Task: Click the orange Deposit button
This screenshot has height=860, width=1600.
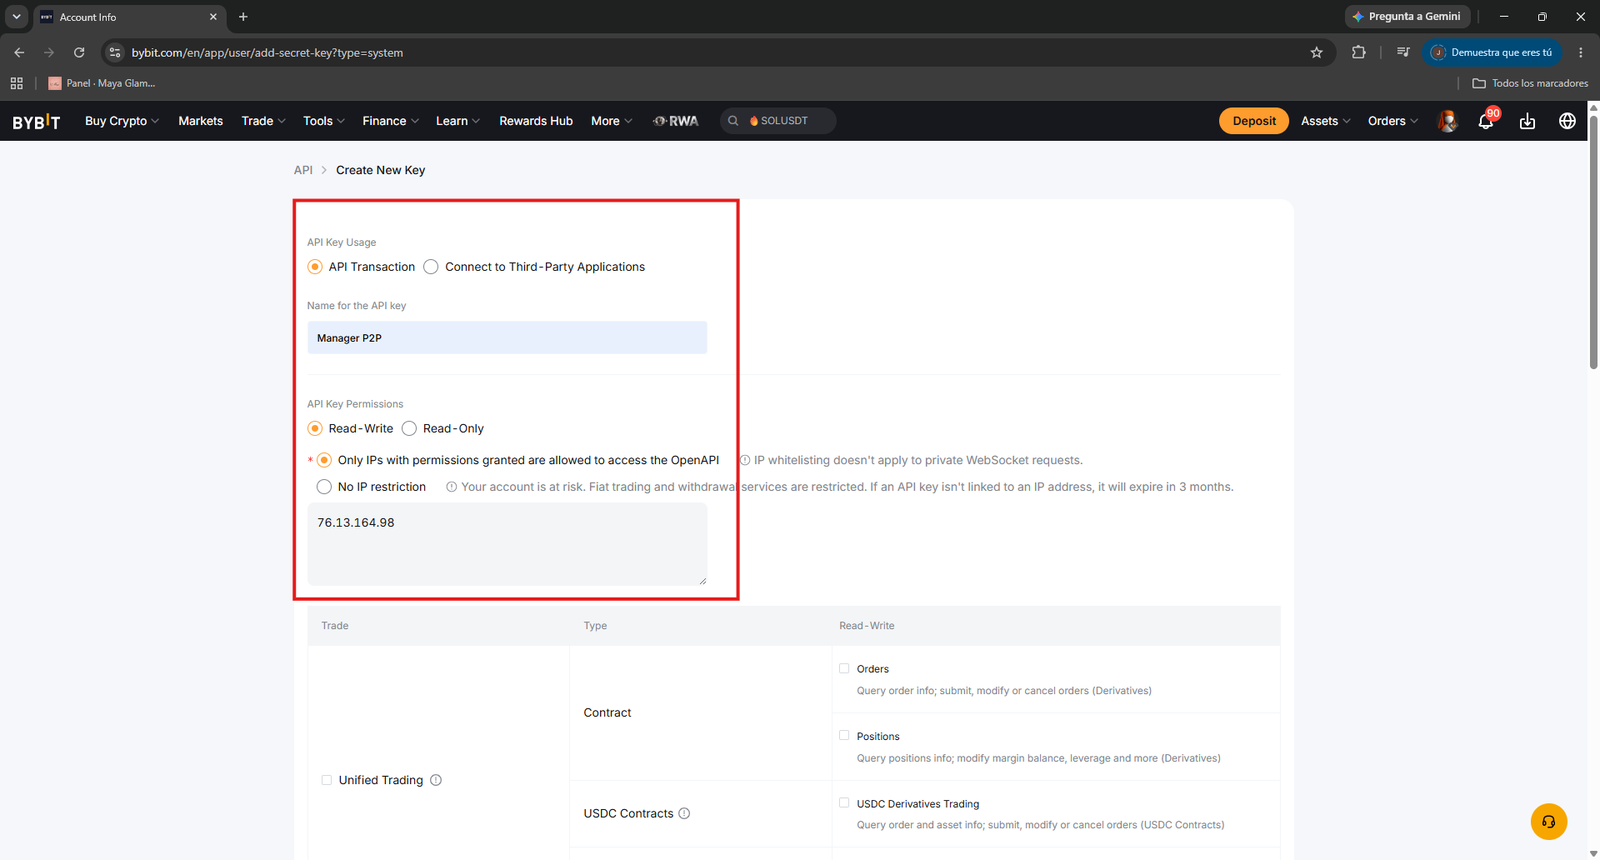Action: [x=1254, y=121]
